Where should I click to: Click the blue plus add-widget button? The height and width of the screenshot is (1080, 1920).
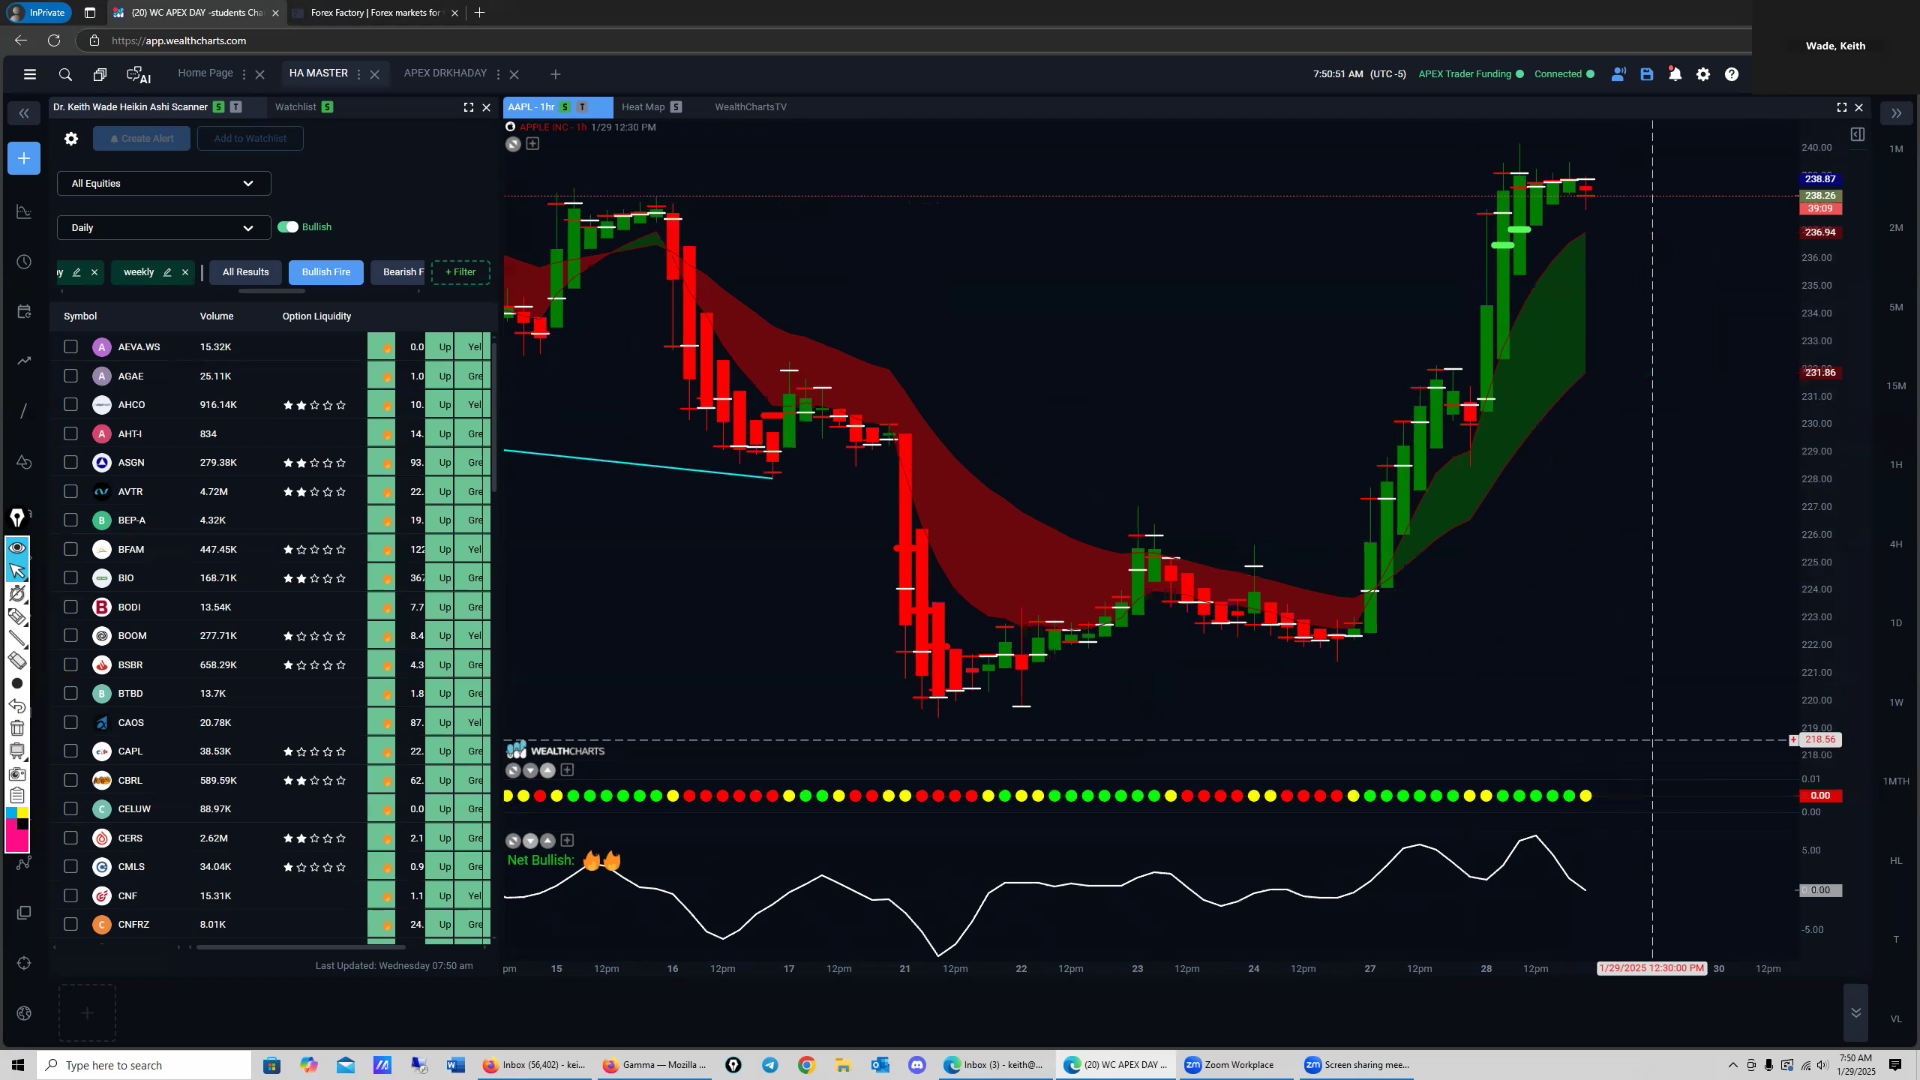[24, 158]
